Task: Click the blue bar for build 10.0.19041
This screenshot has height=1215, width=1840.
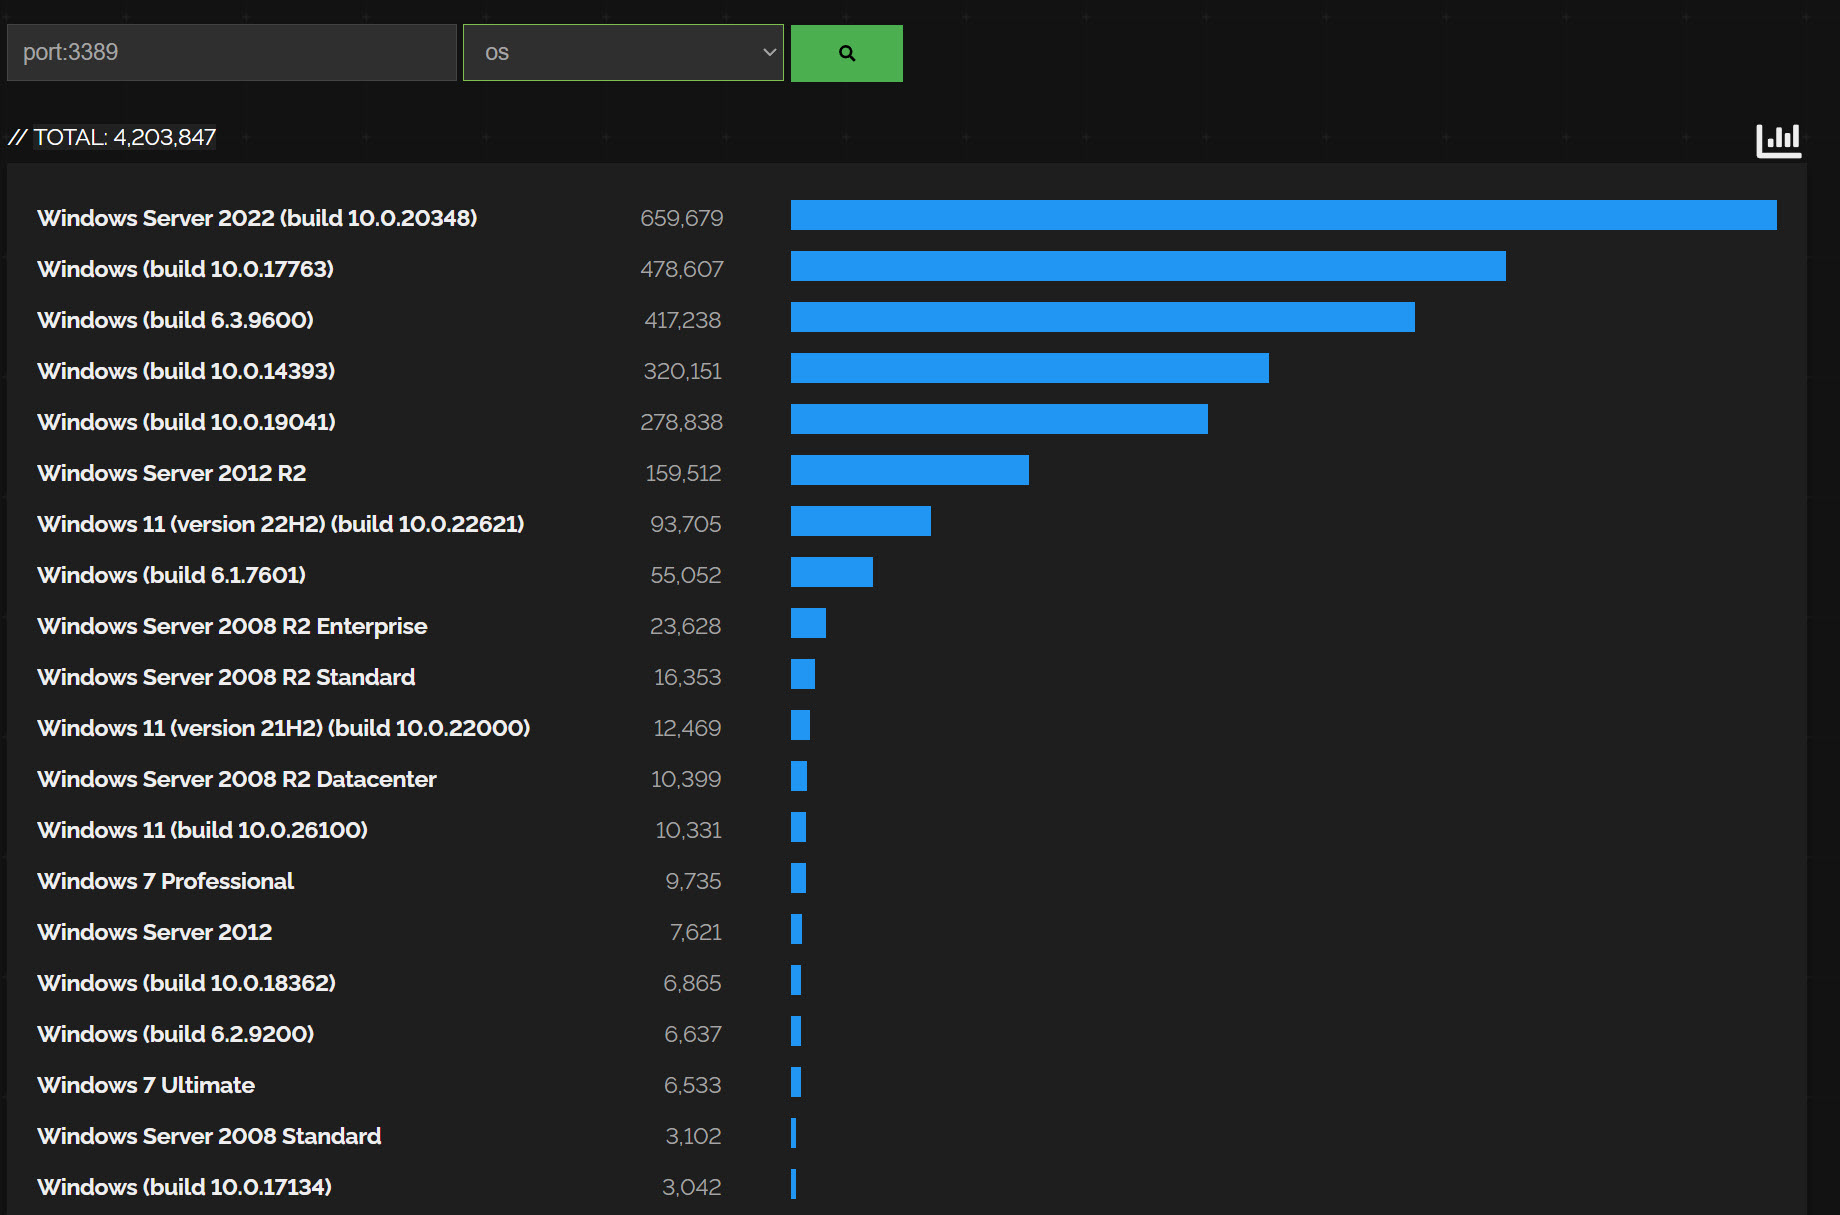Action: click(x=999, y=419)
